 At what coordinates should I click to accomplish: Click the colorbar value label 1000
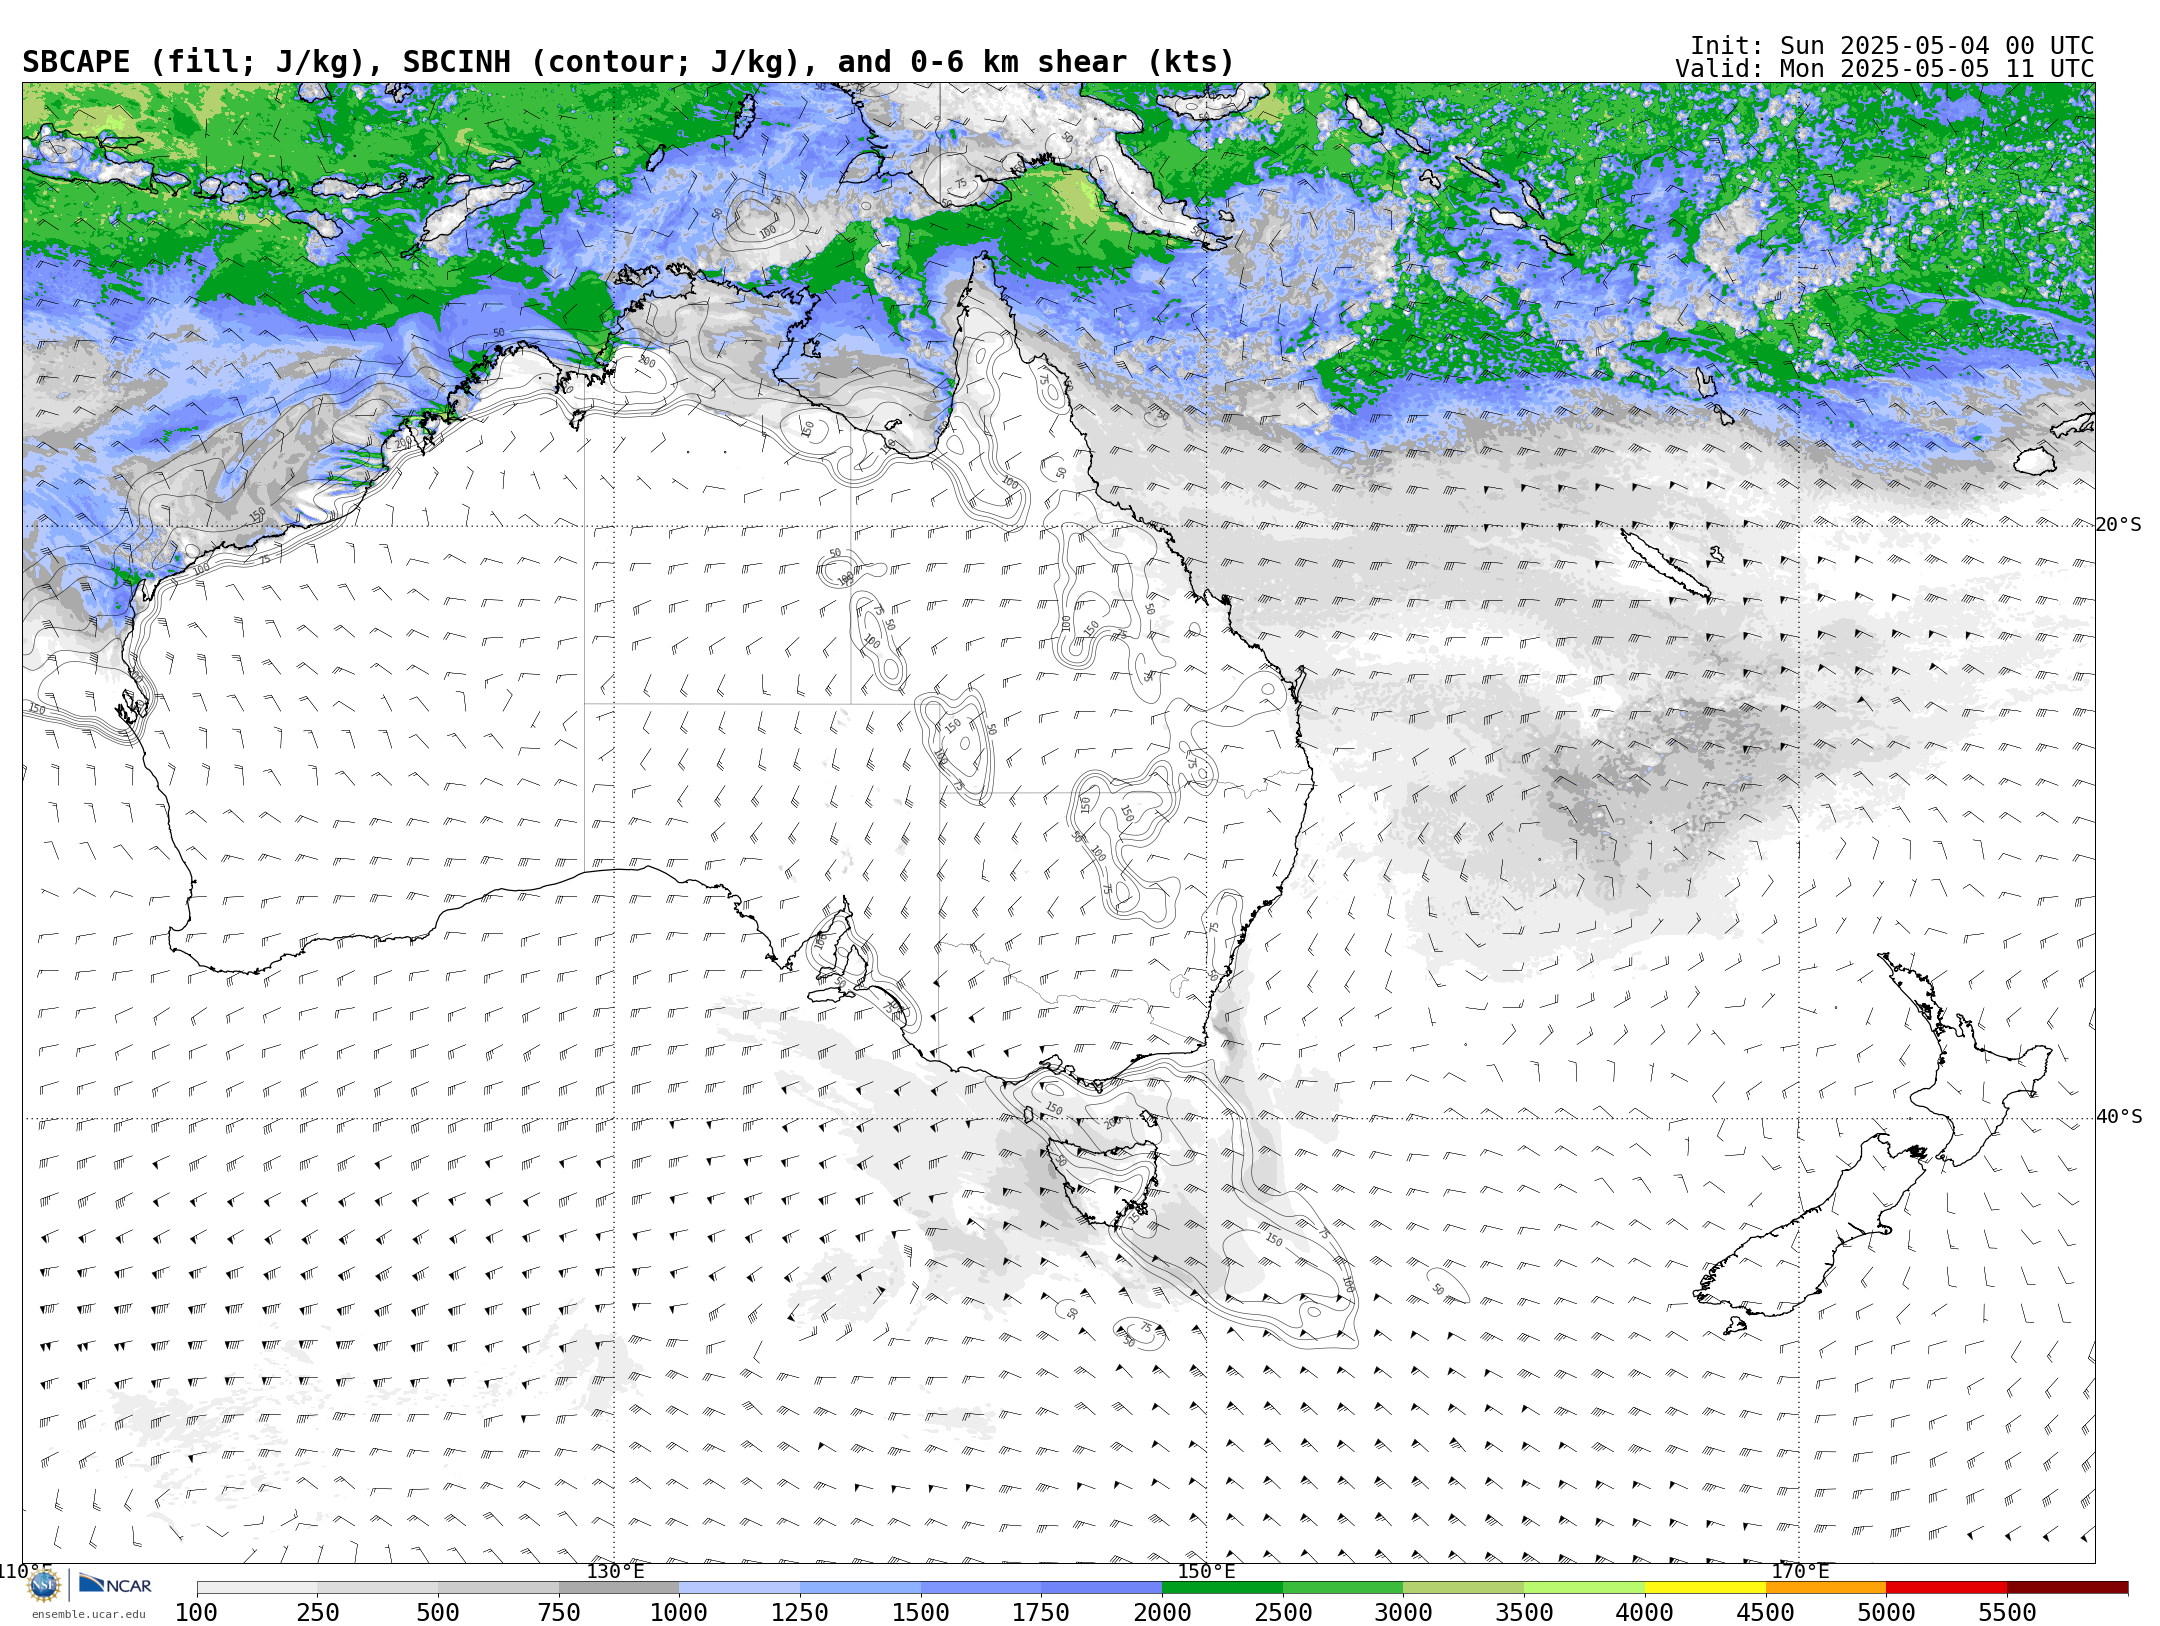[679, 1613]
